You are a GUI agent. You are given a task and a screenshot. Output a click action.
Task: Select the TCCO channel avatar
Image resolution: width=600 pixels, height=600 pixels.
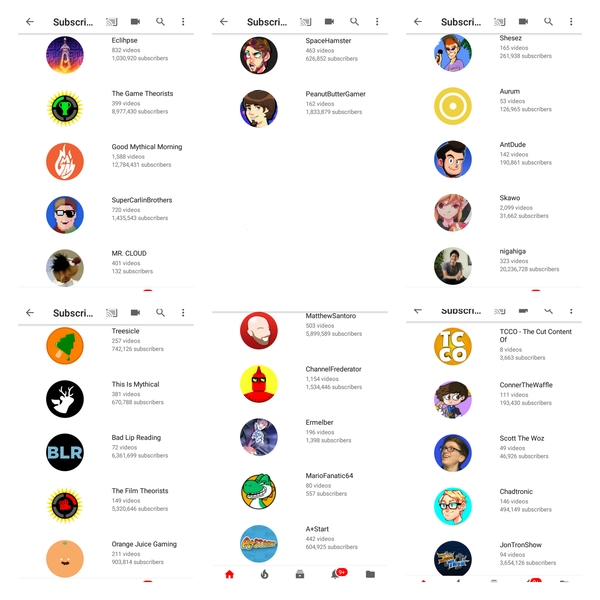pyautogui.click(x=453, y=347)
